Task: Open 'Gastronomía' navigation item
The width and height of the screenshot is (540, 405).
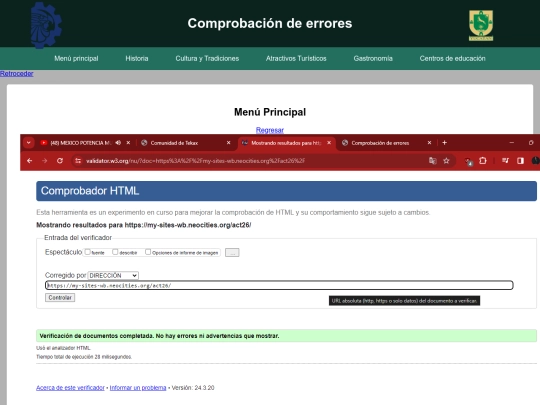Action: tap(373, 59)
